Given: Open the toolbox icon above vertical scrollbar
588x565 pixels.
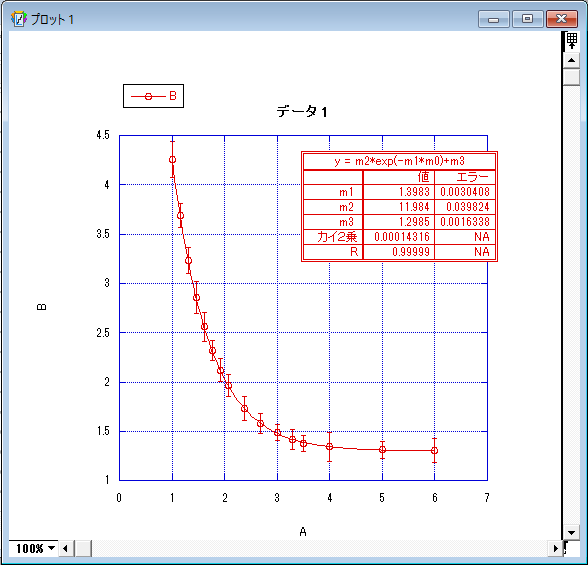Looking at the screenshot, I should [571, 40].
